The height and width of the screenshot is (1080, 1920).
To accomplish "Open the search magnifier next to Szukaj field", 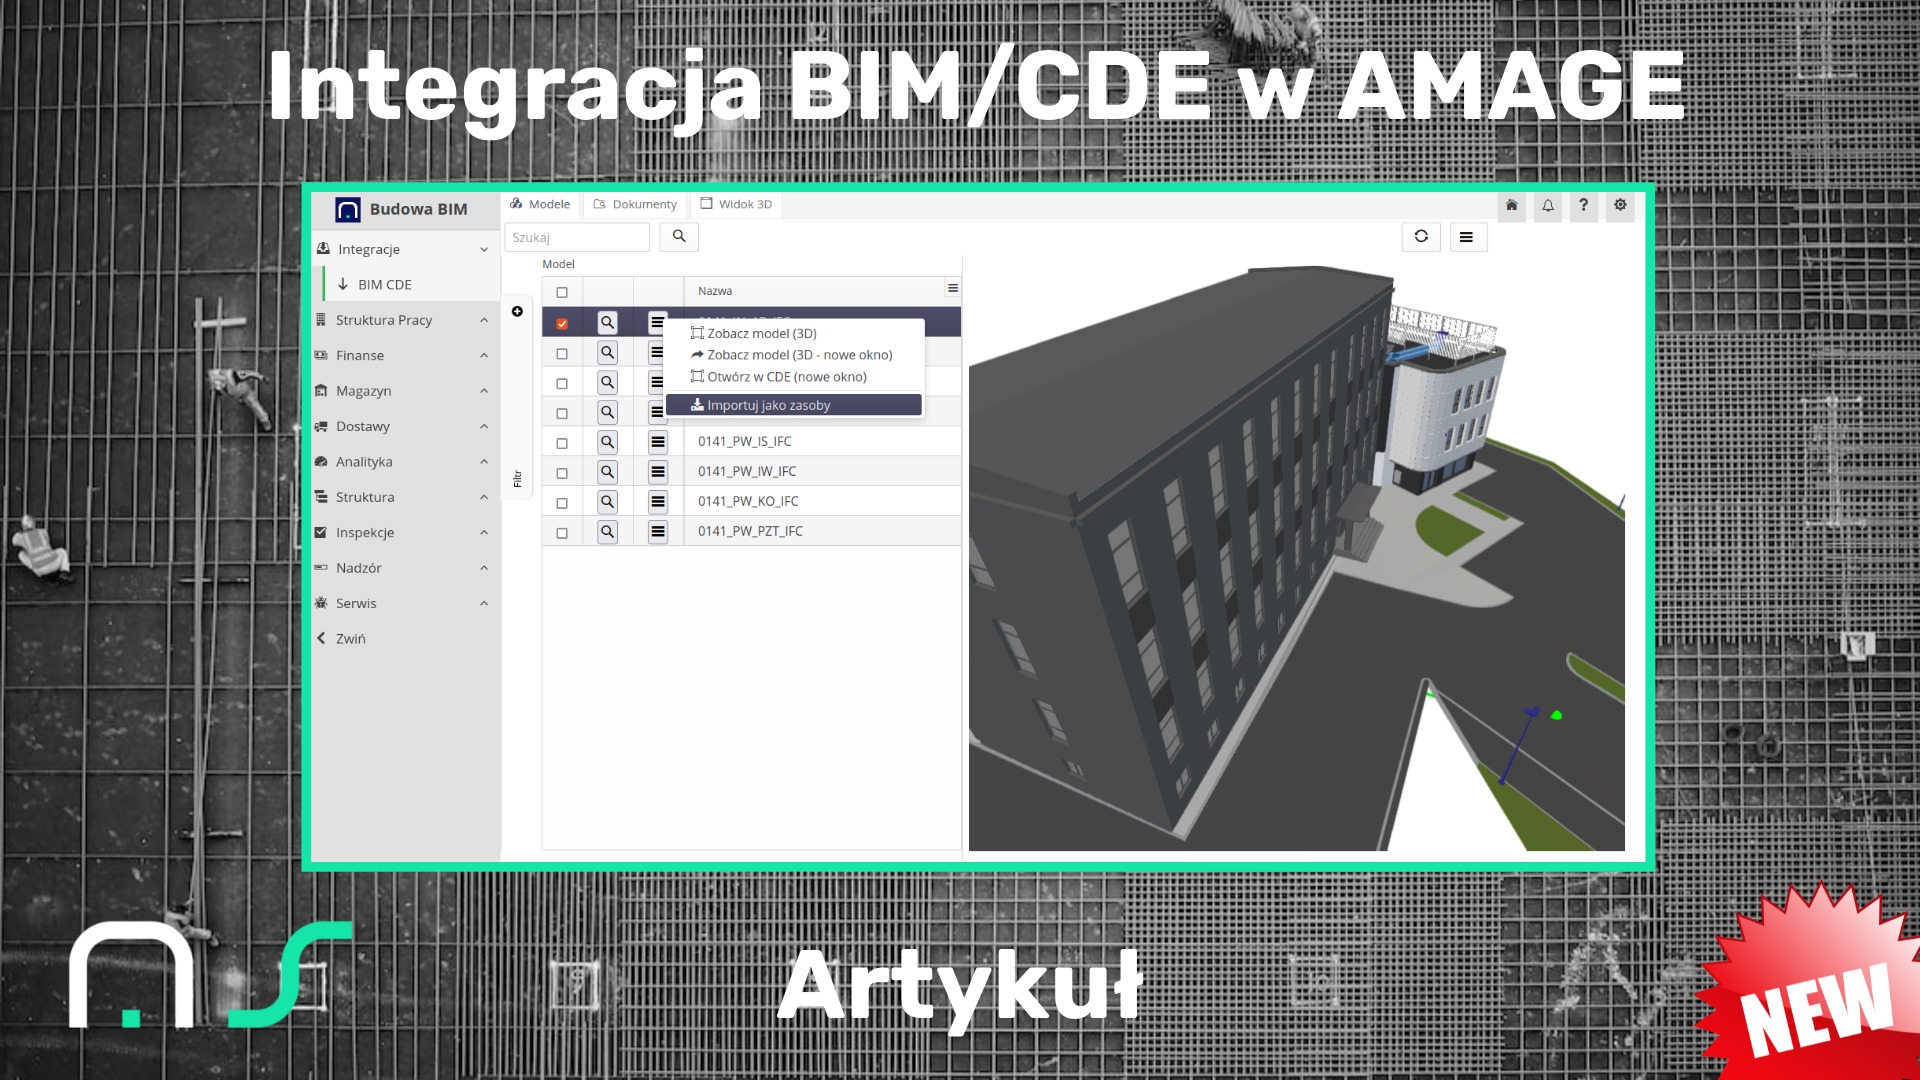I will (679, 237).
